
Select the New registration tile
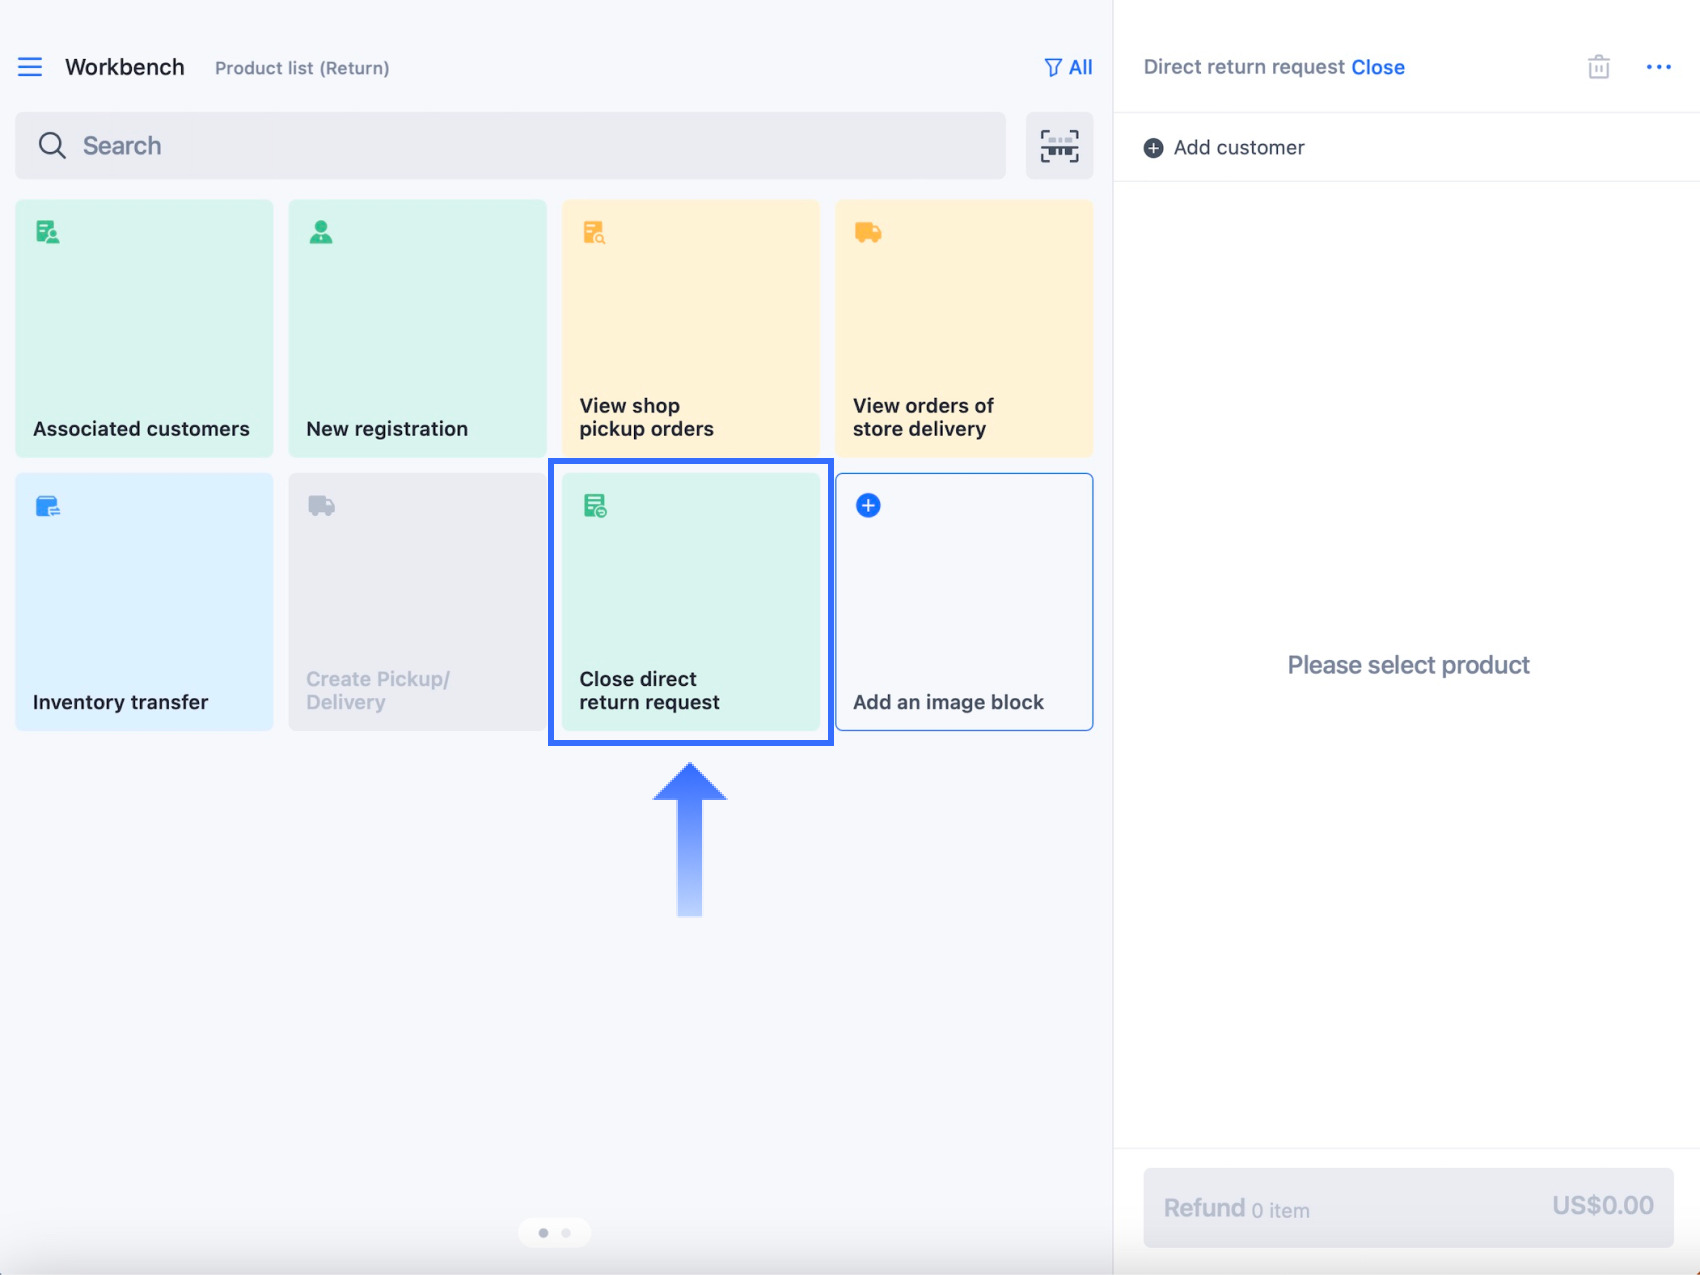pyautogui.click(x=417, y=328)
